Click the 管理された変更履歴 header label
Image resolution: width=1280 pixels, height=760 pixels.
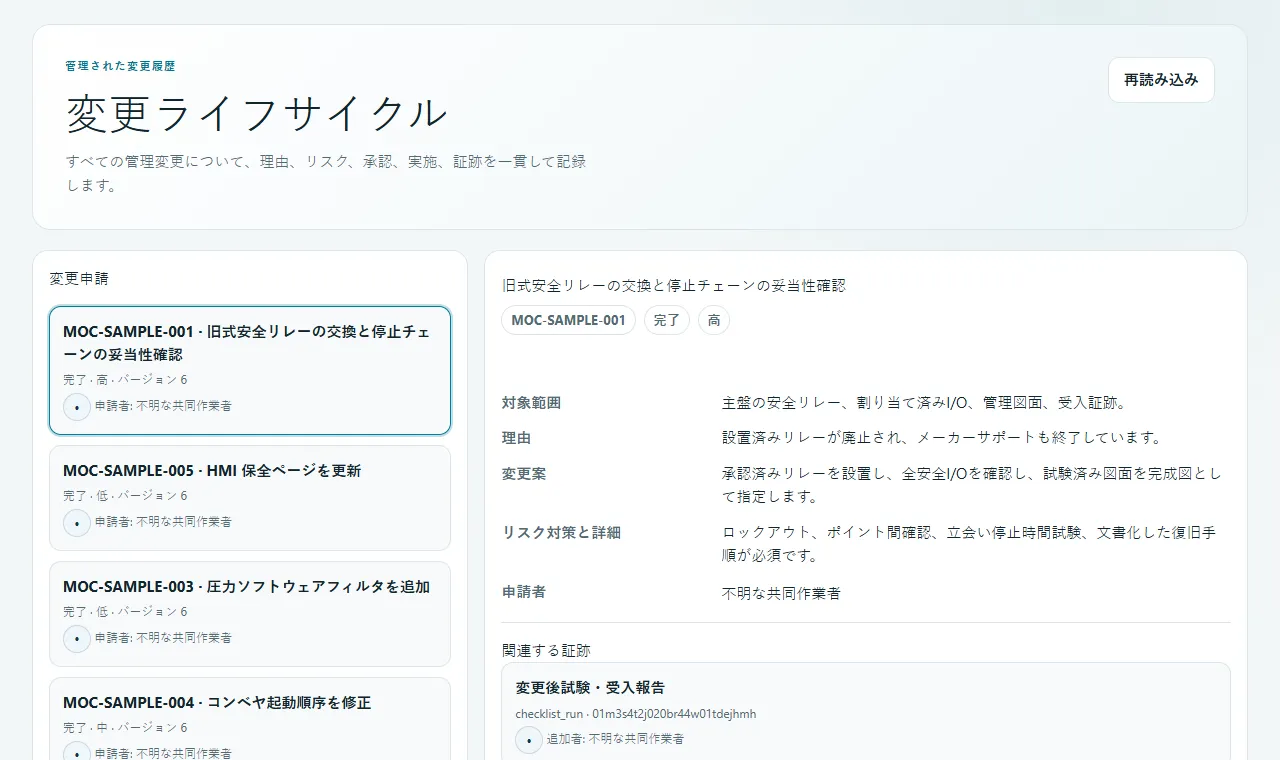(x=120, y=66)
